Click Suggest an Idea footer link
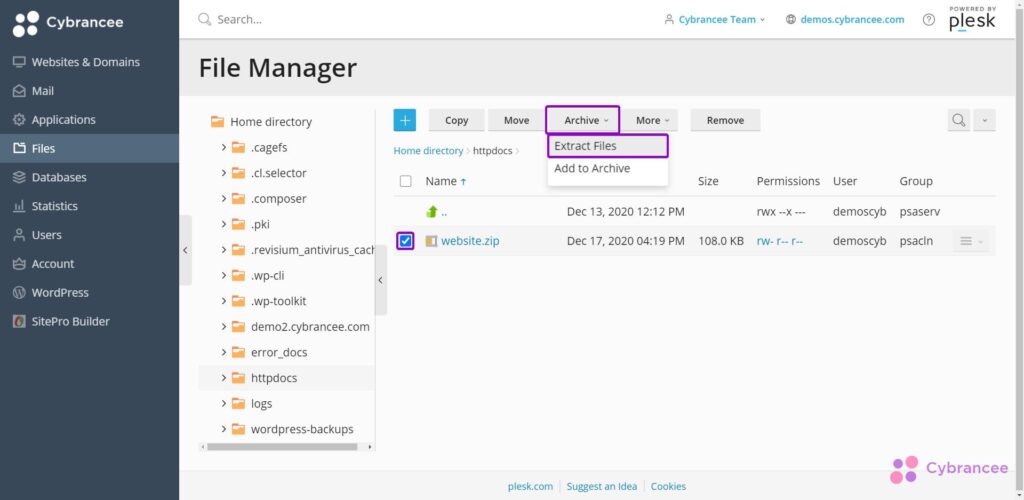This screenshot has height=500, width=1024. coord(601,486)
